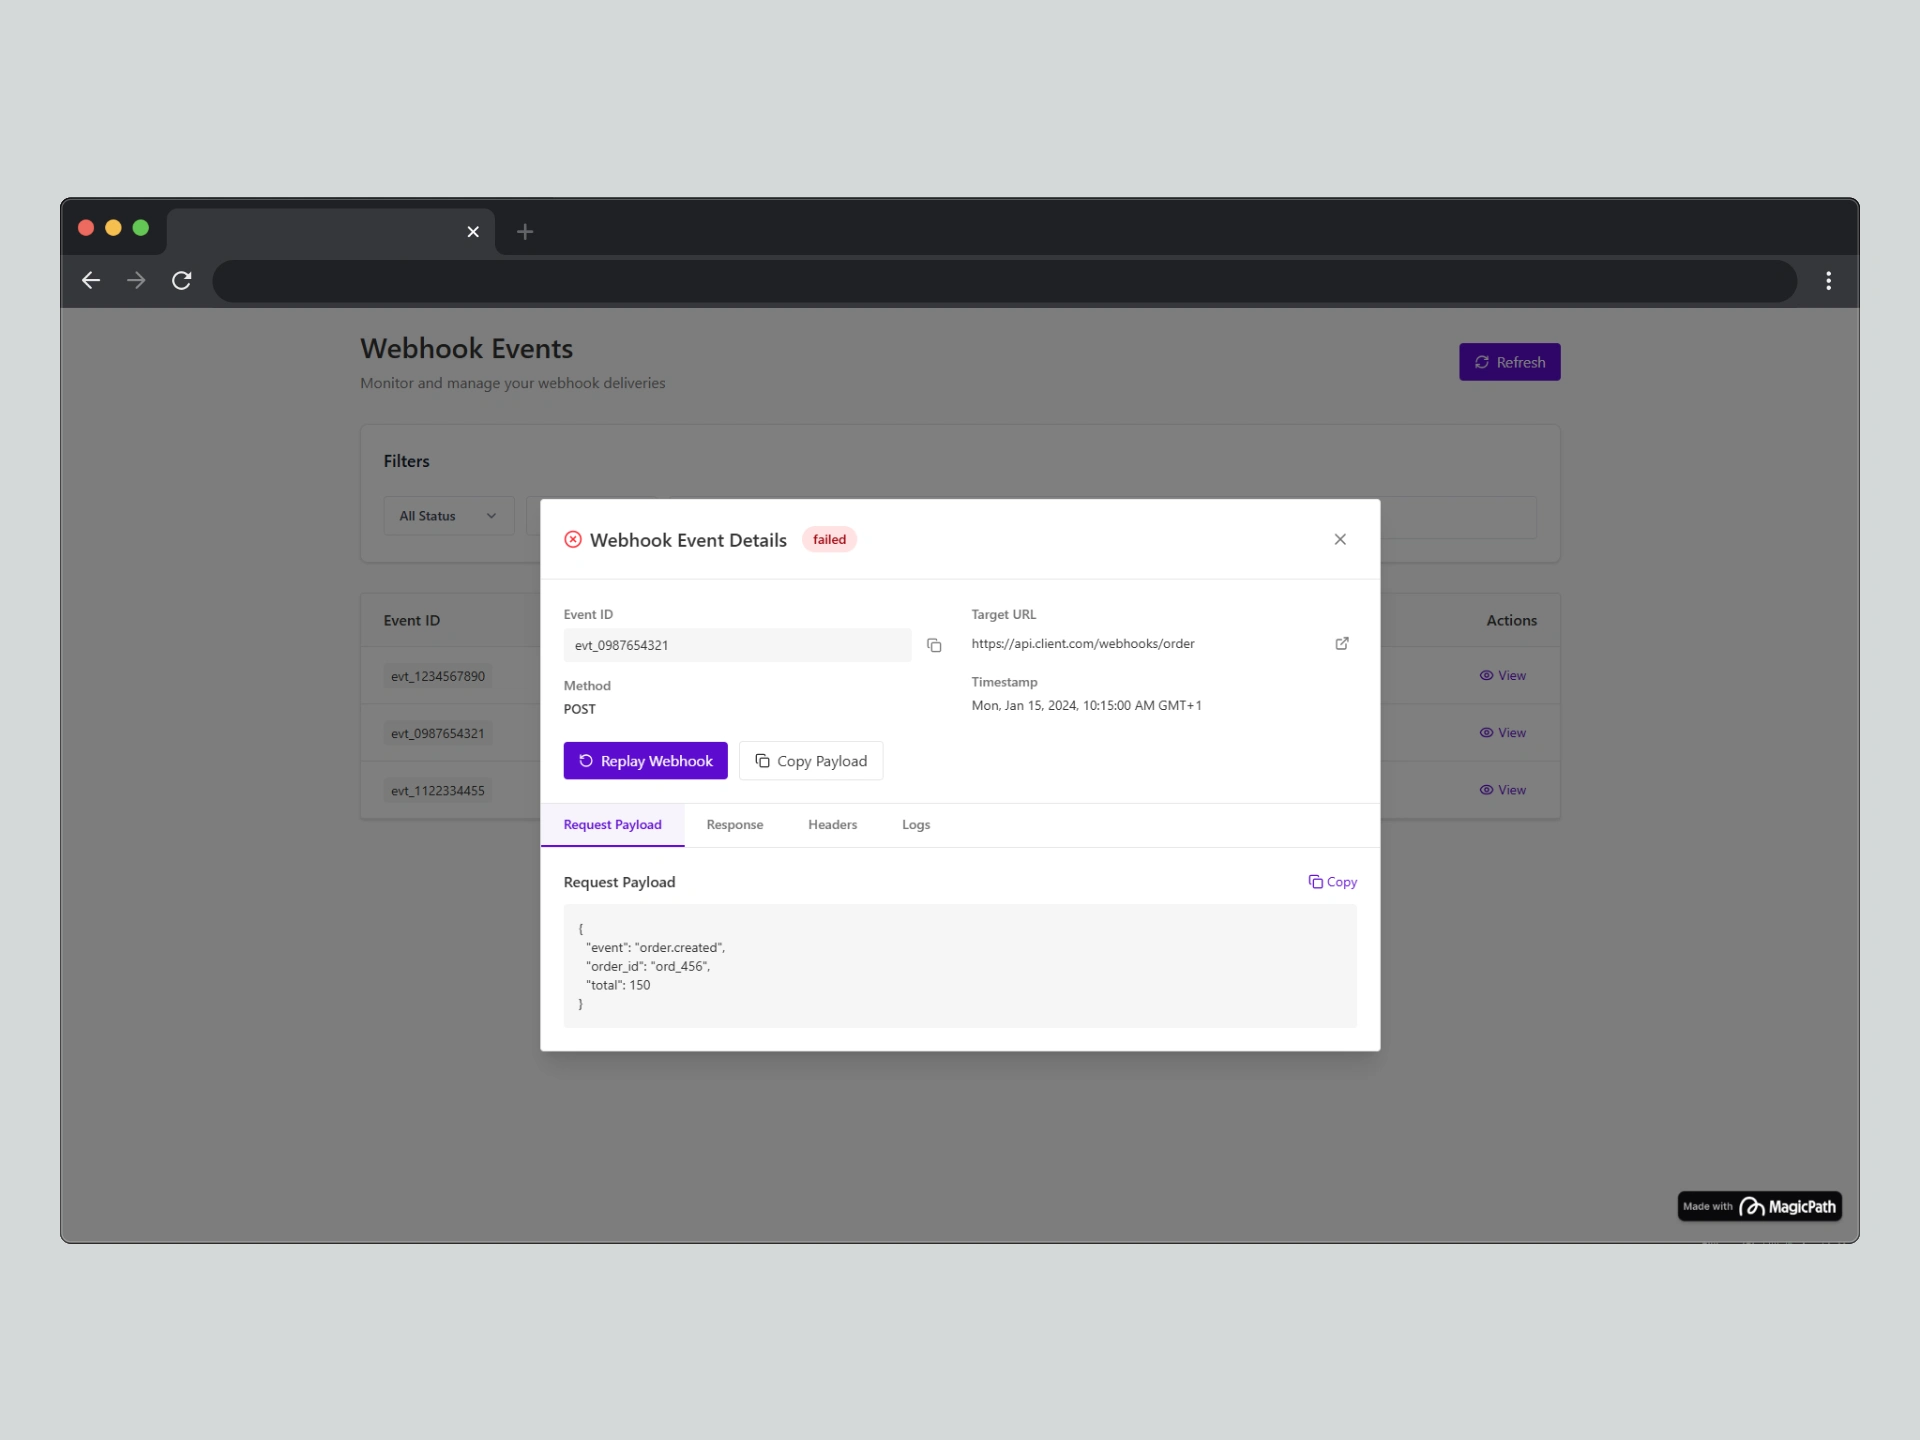The image size is (1920, 1440).
Task: Copy the request payload using Copy link
Action: [1332, 881]
